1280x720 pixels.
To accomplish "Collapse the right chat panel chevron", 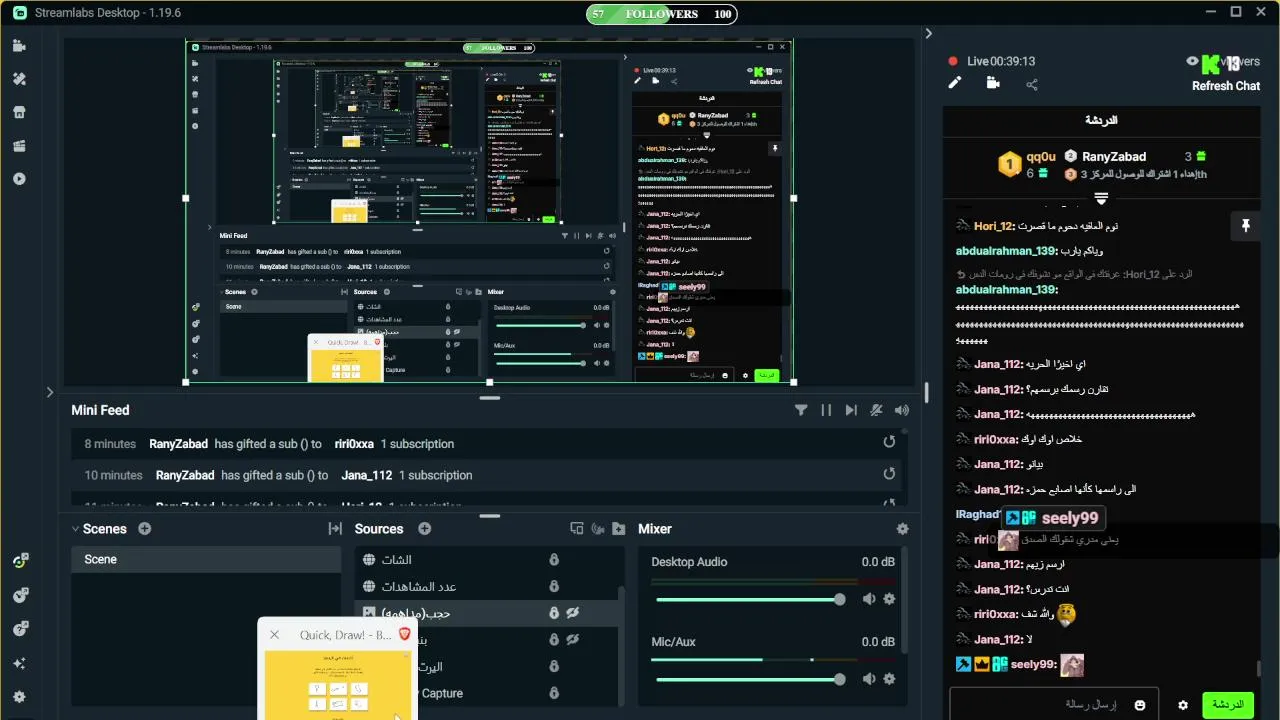I will pyautogui.click(x=928, y=33).
